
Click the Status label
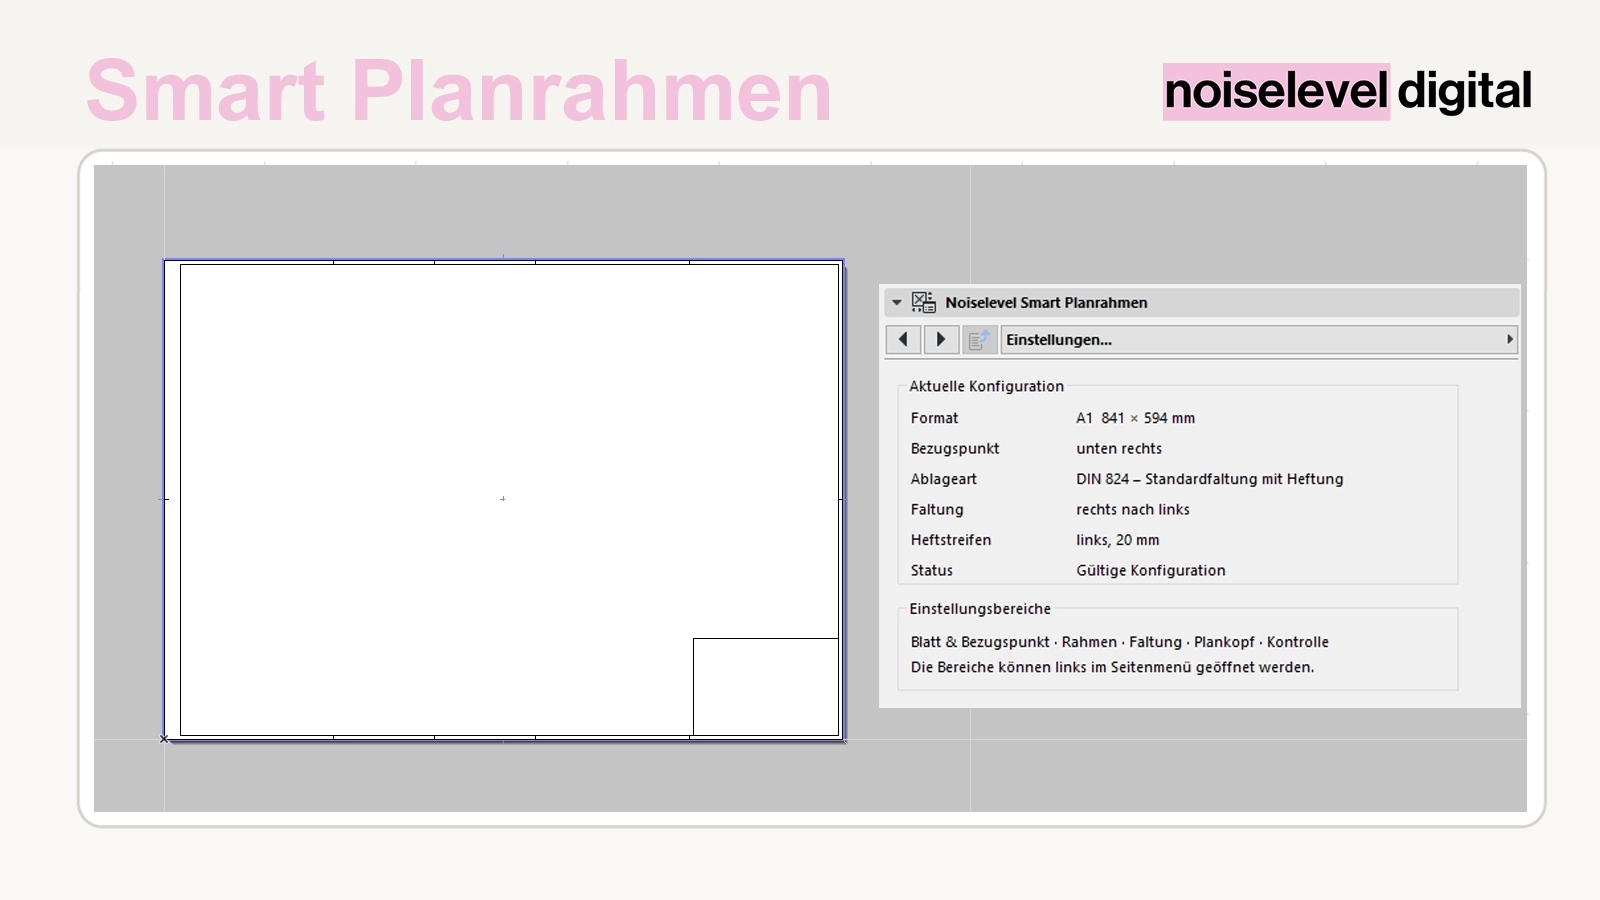coord(931,571)
